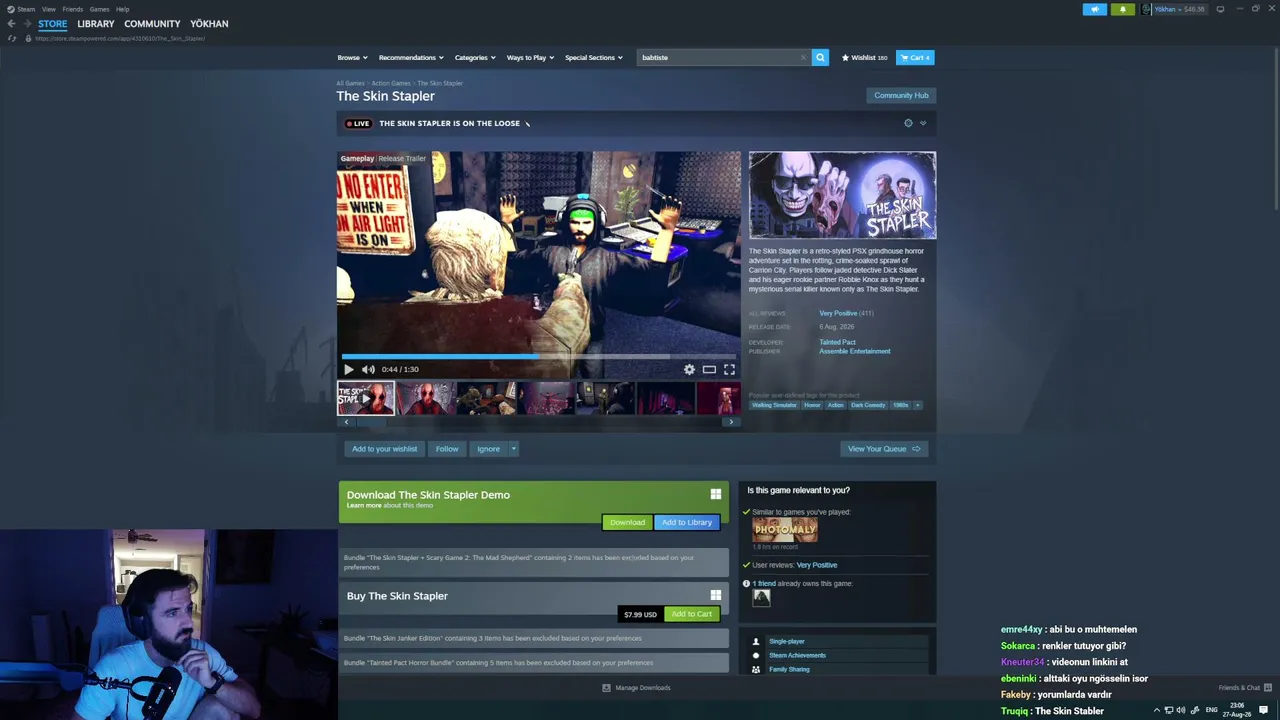Seek within the trailer progress bar
The height and width of the screenshot is (720, 1280).
[539, 356]
